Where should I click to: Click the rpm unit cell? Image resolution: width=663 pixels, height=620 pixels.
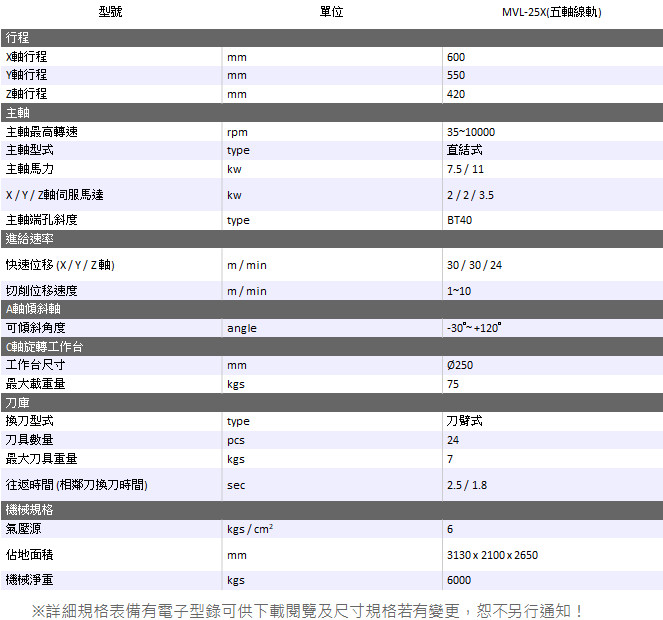pos(237,132)
